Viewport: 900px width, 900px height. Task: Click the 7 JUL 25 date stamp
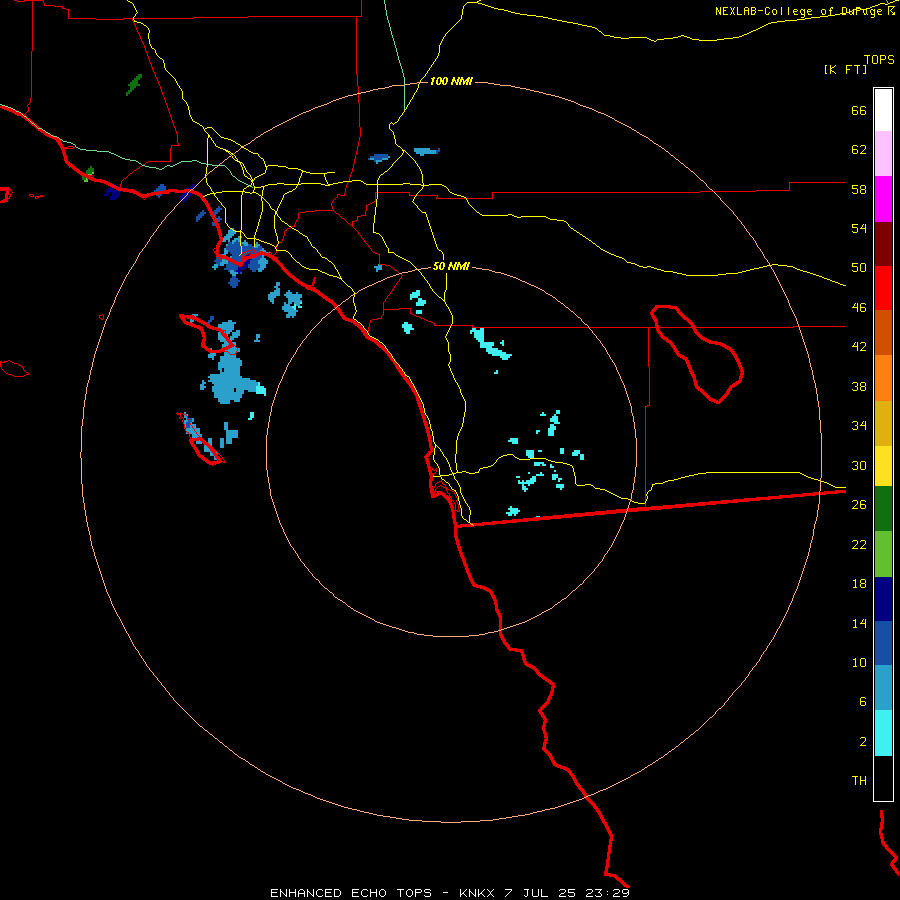click(542, 893)
